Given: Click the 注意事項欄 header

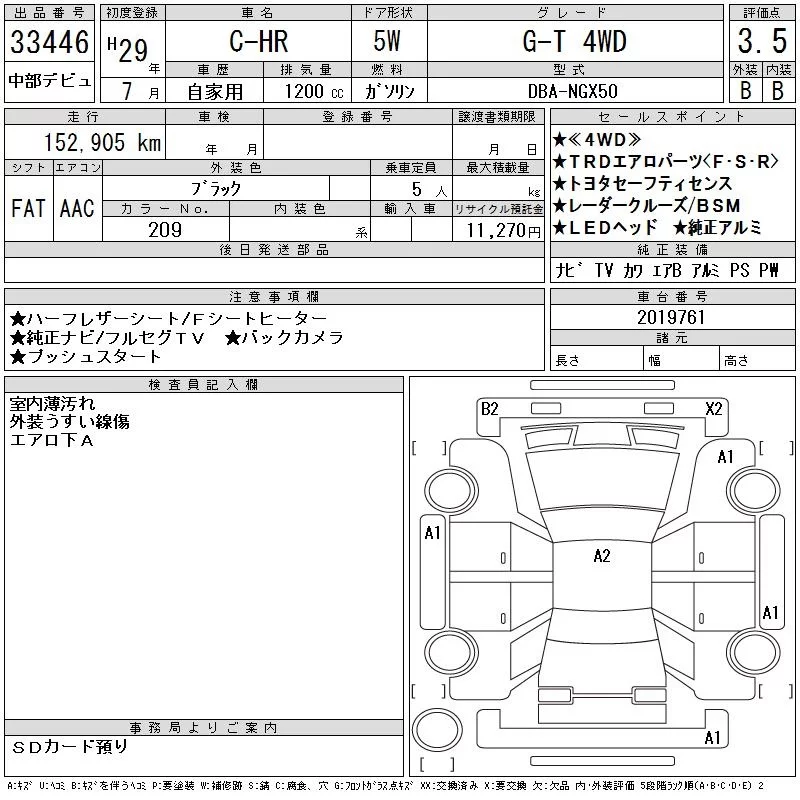Looking at the screenshot, I should [x=274, y=296].
